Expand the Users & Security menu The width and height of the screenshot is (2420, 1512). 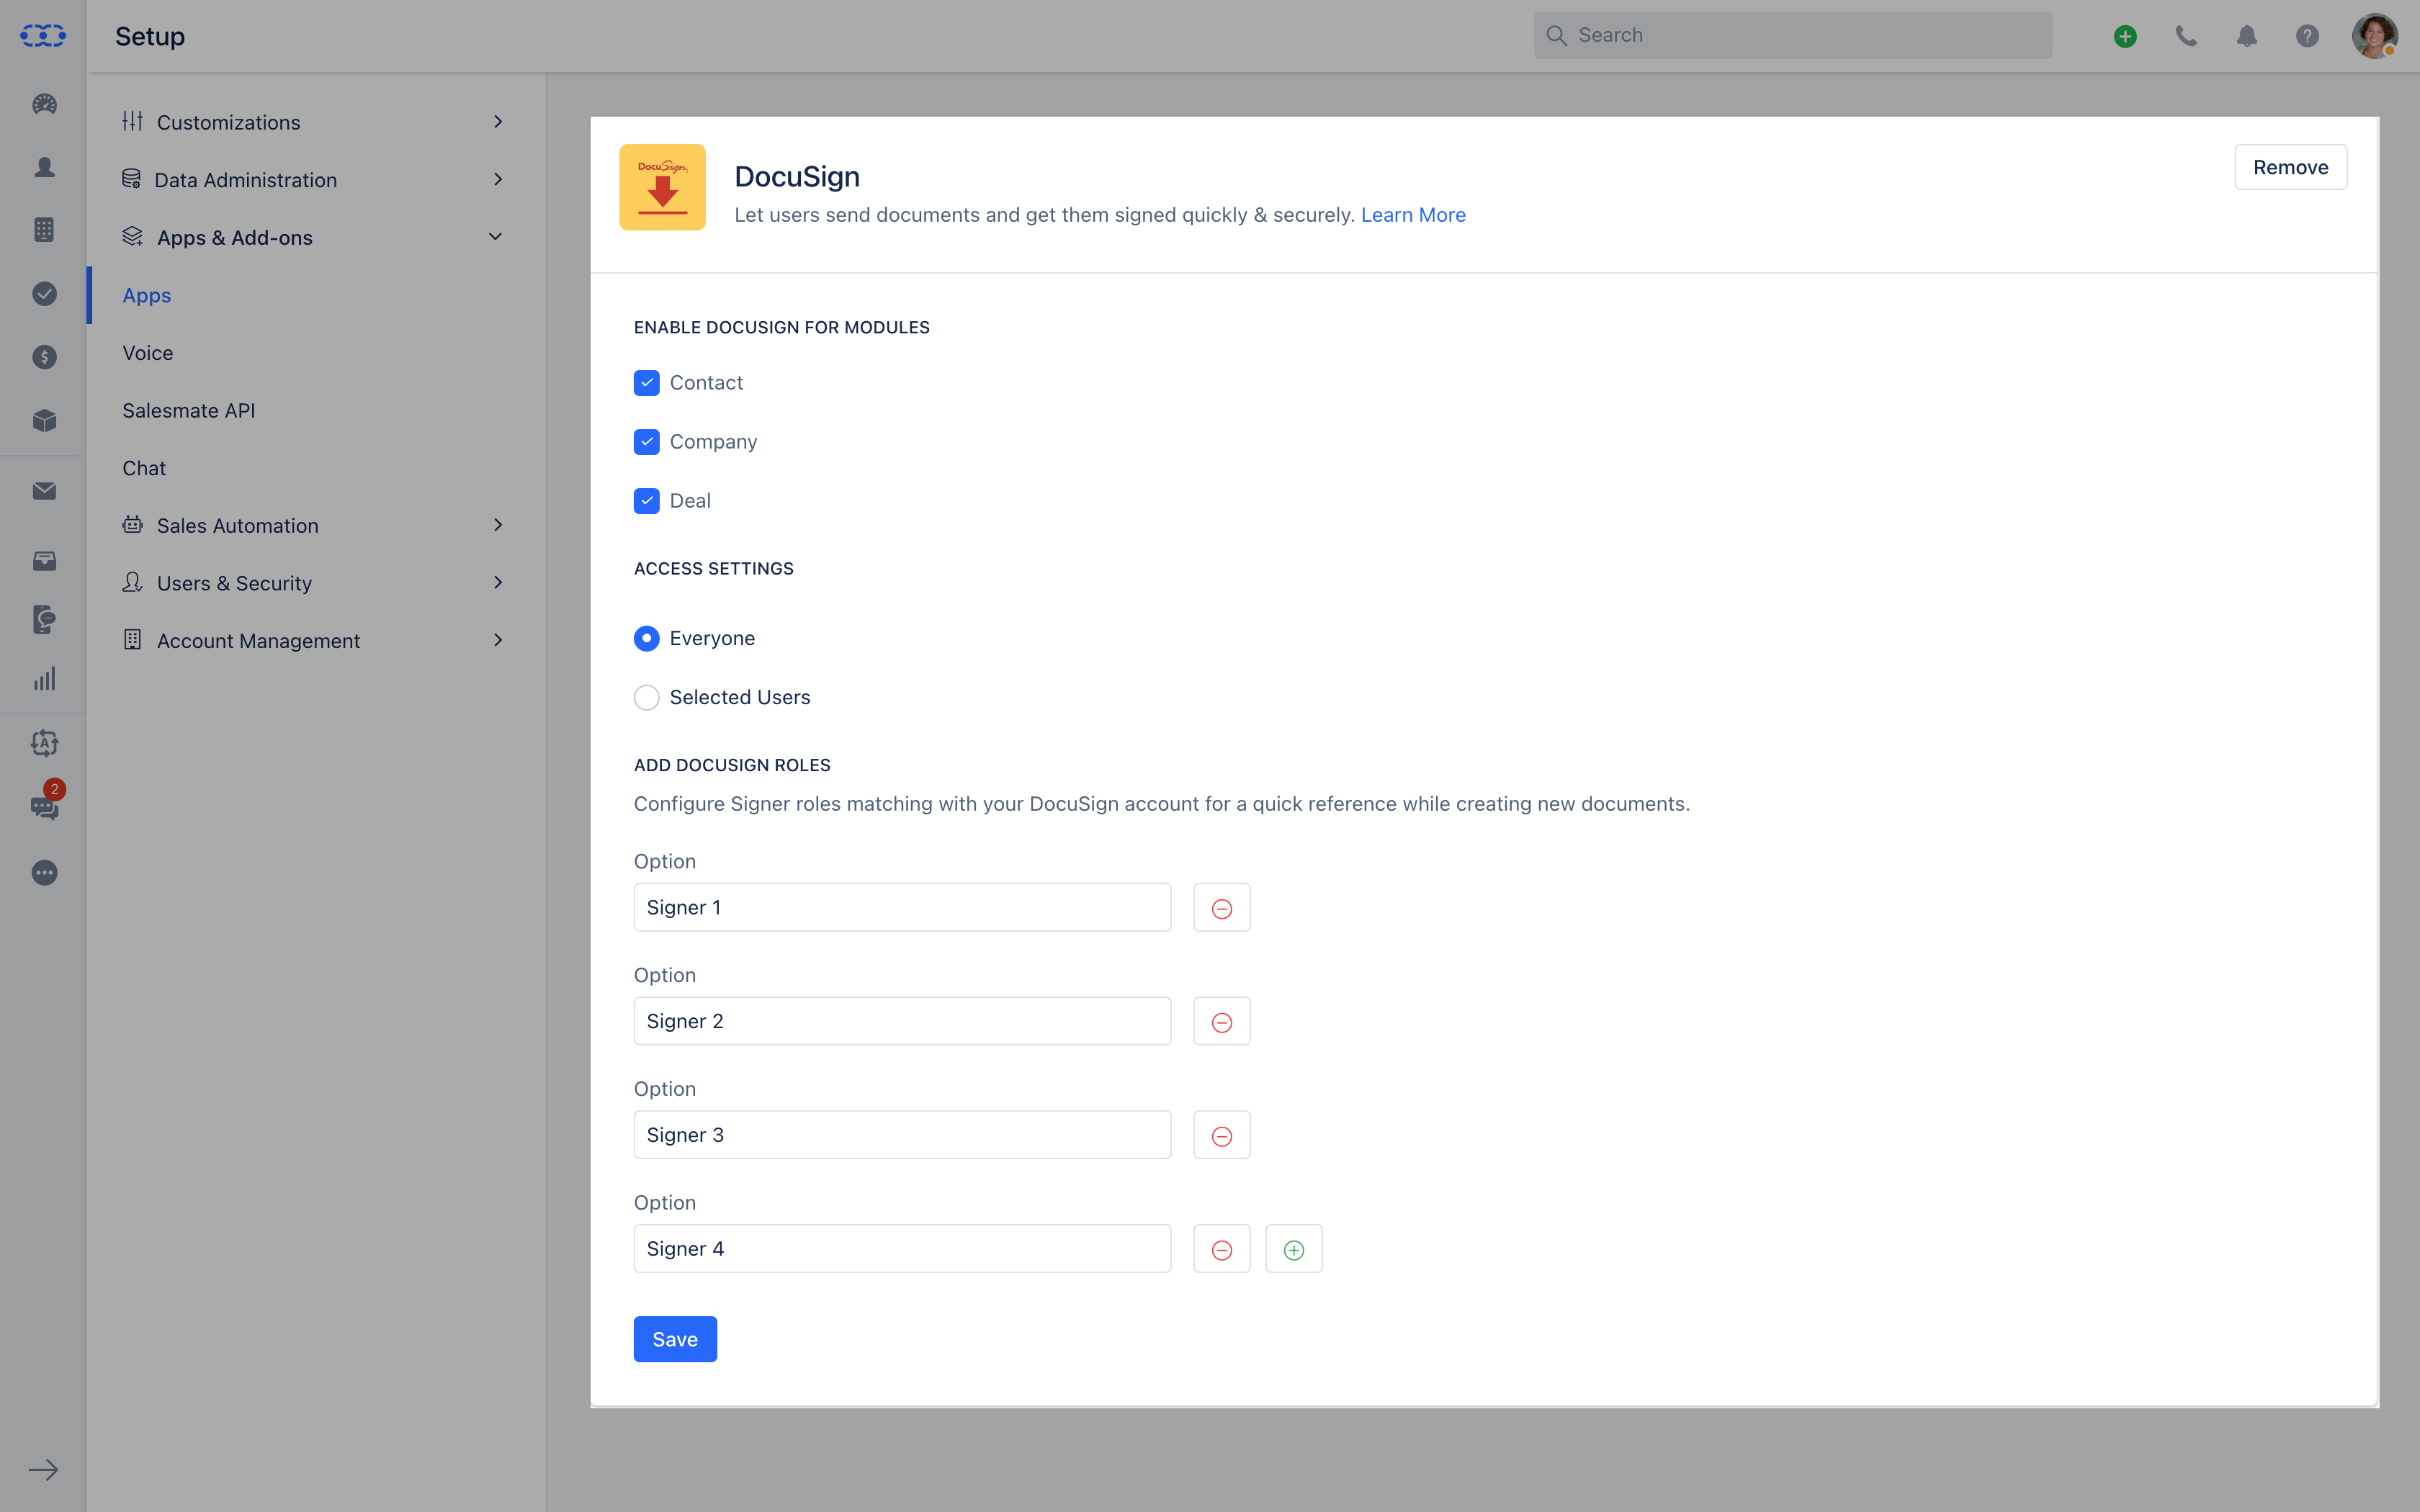pyautogui.click(x=315, y=583)
